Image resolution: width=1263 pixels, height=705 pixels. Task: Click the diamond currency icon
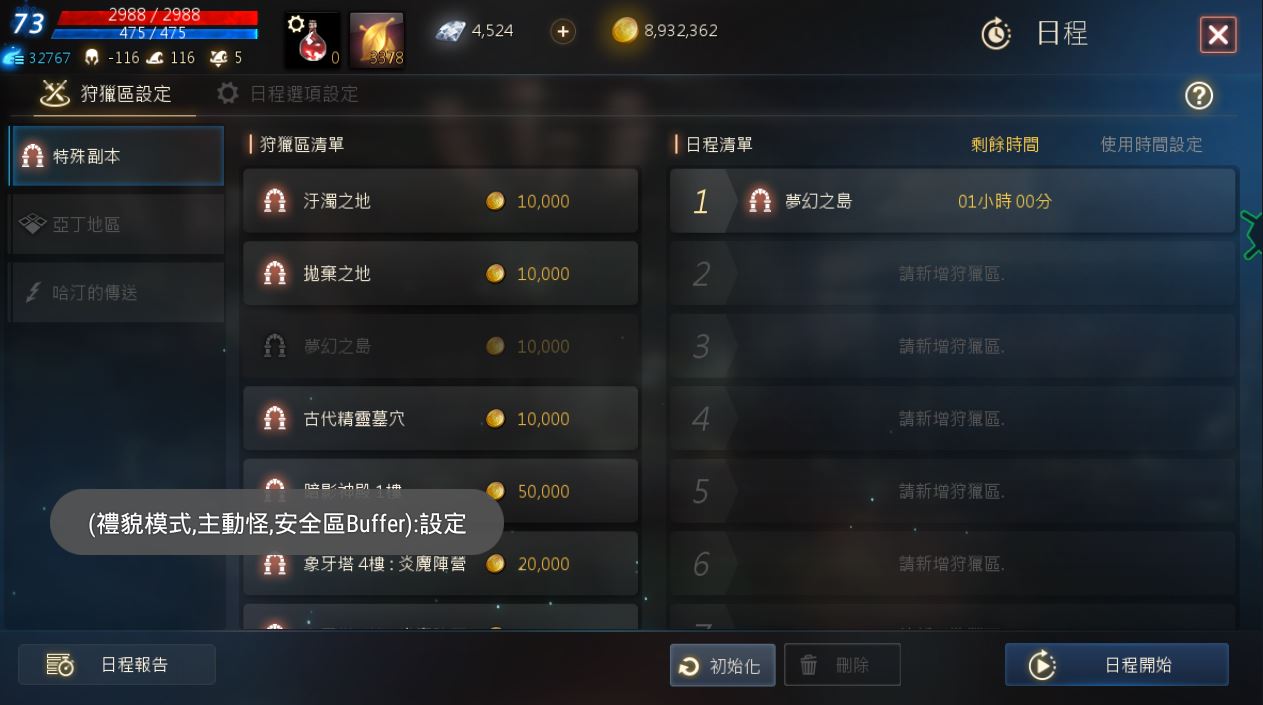click(x=450, y=31)
